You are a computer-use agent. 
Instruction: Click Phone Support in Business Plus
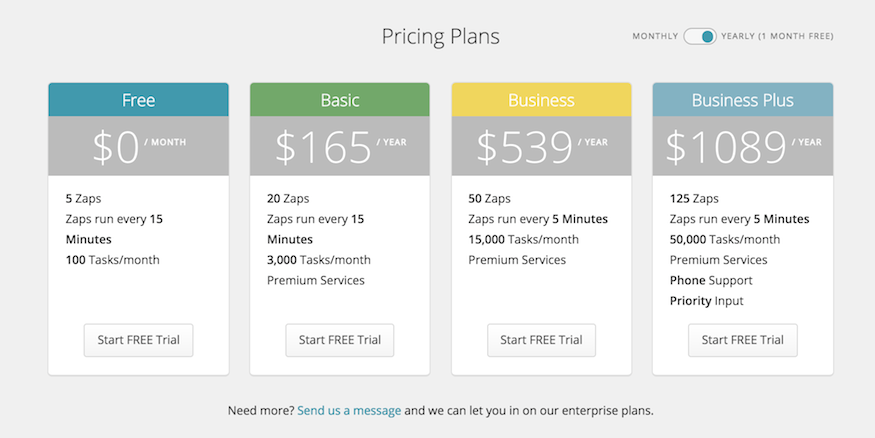[711, 281]
